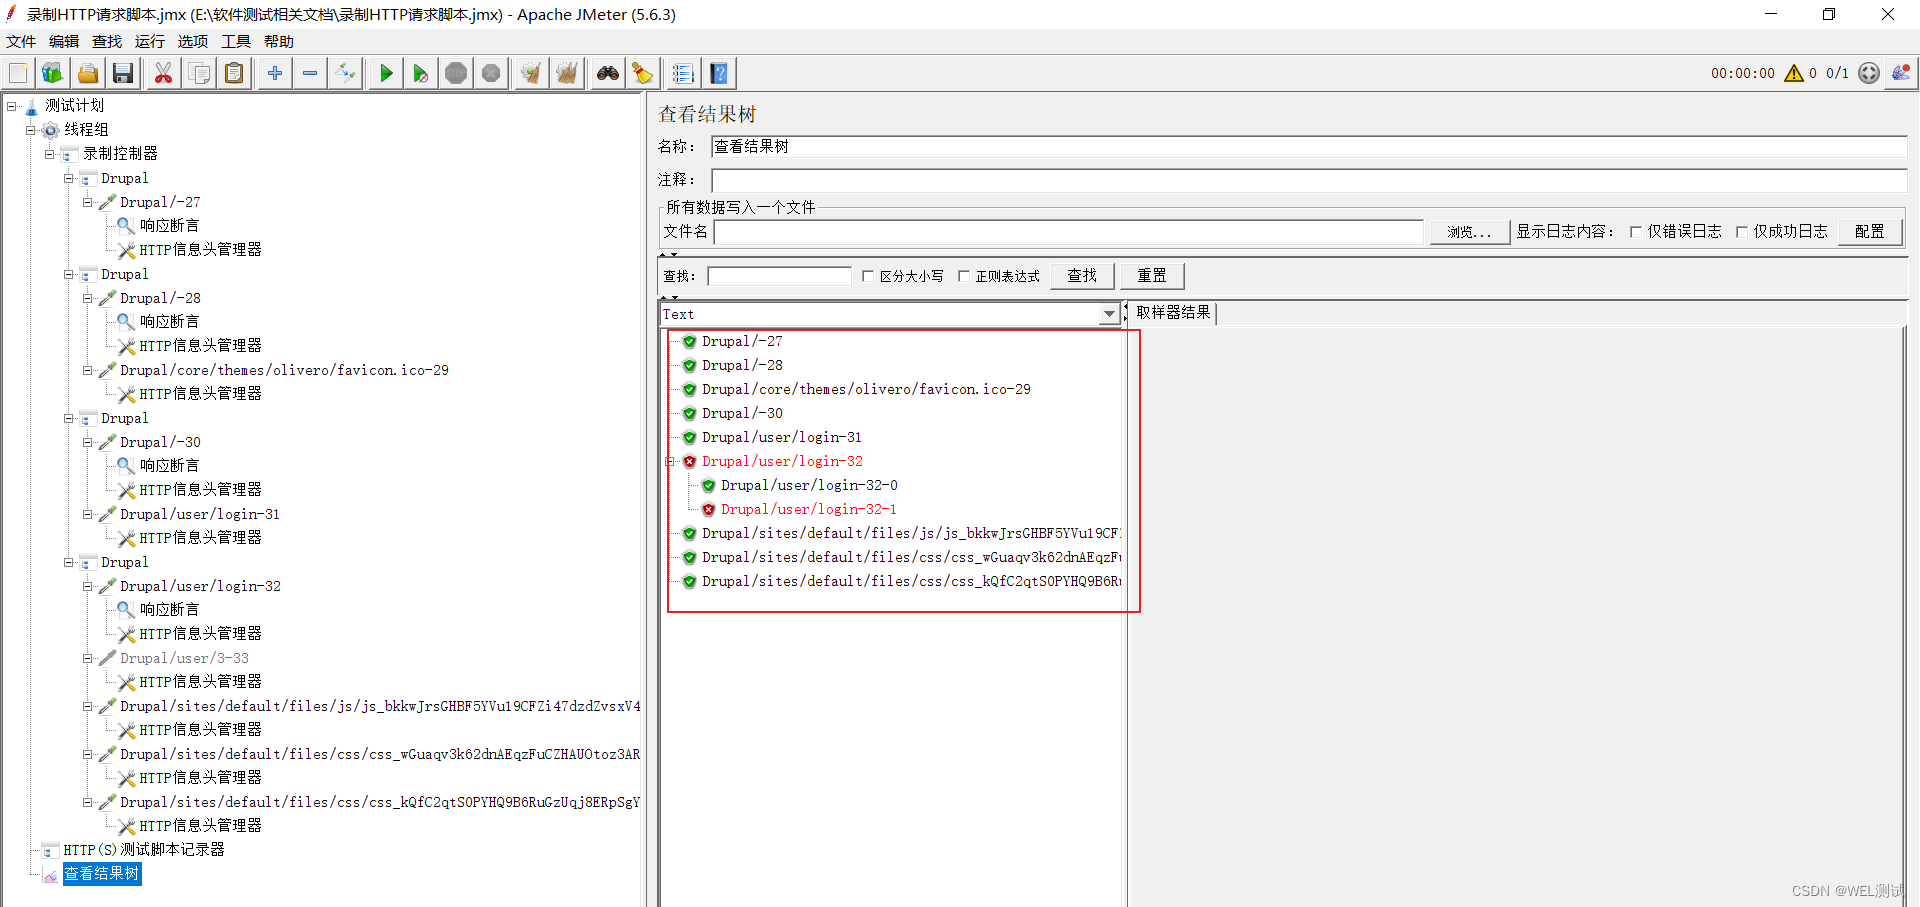The width and height of the screenshot is (1920, 907).
Task: Open the 帮助 menu
Action: pos(279,41)
